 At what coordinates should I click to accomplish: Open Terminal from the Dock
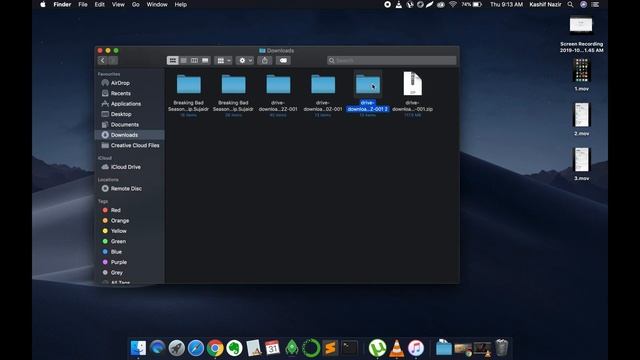tap(349, 348)
